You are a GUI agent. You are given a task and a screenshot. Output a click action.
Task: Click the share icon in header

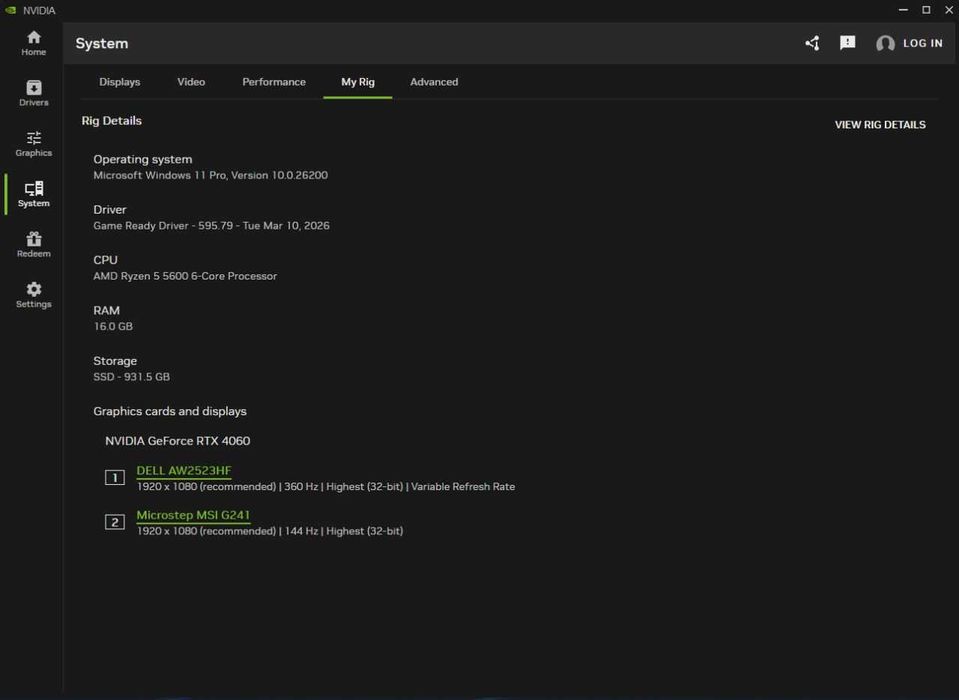812,43
